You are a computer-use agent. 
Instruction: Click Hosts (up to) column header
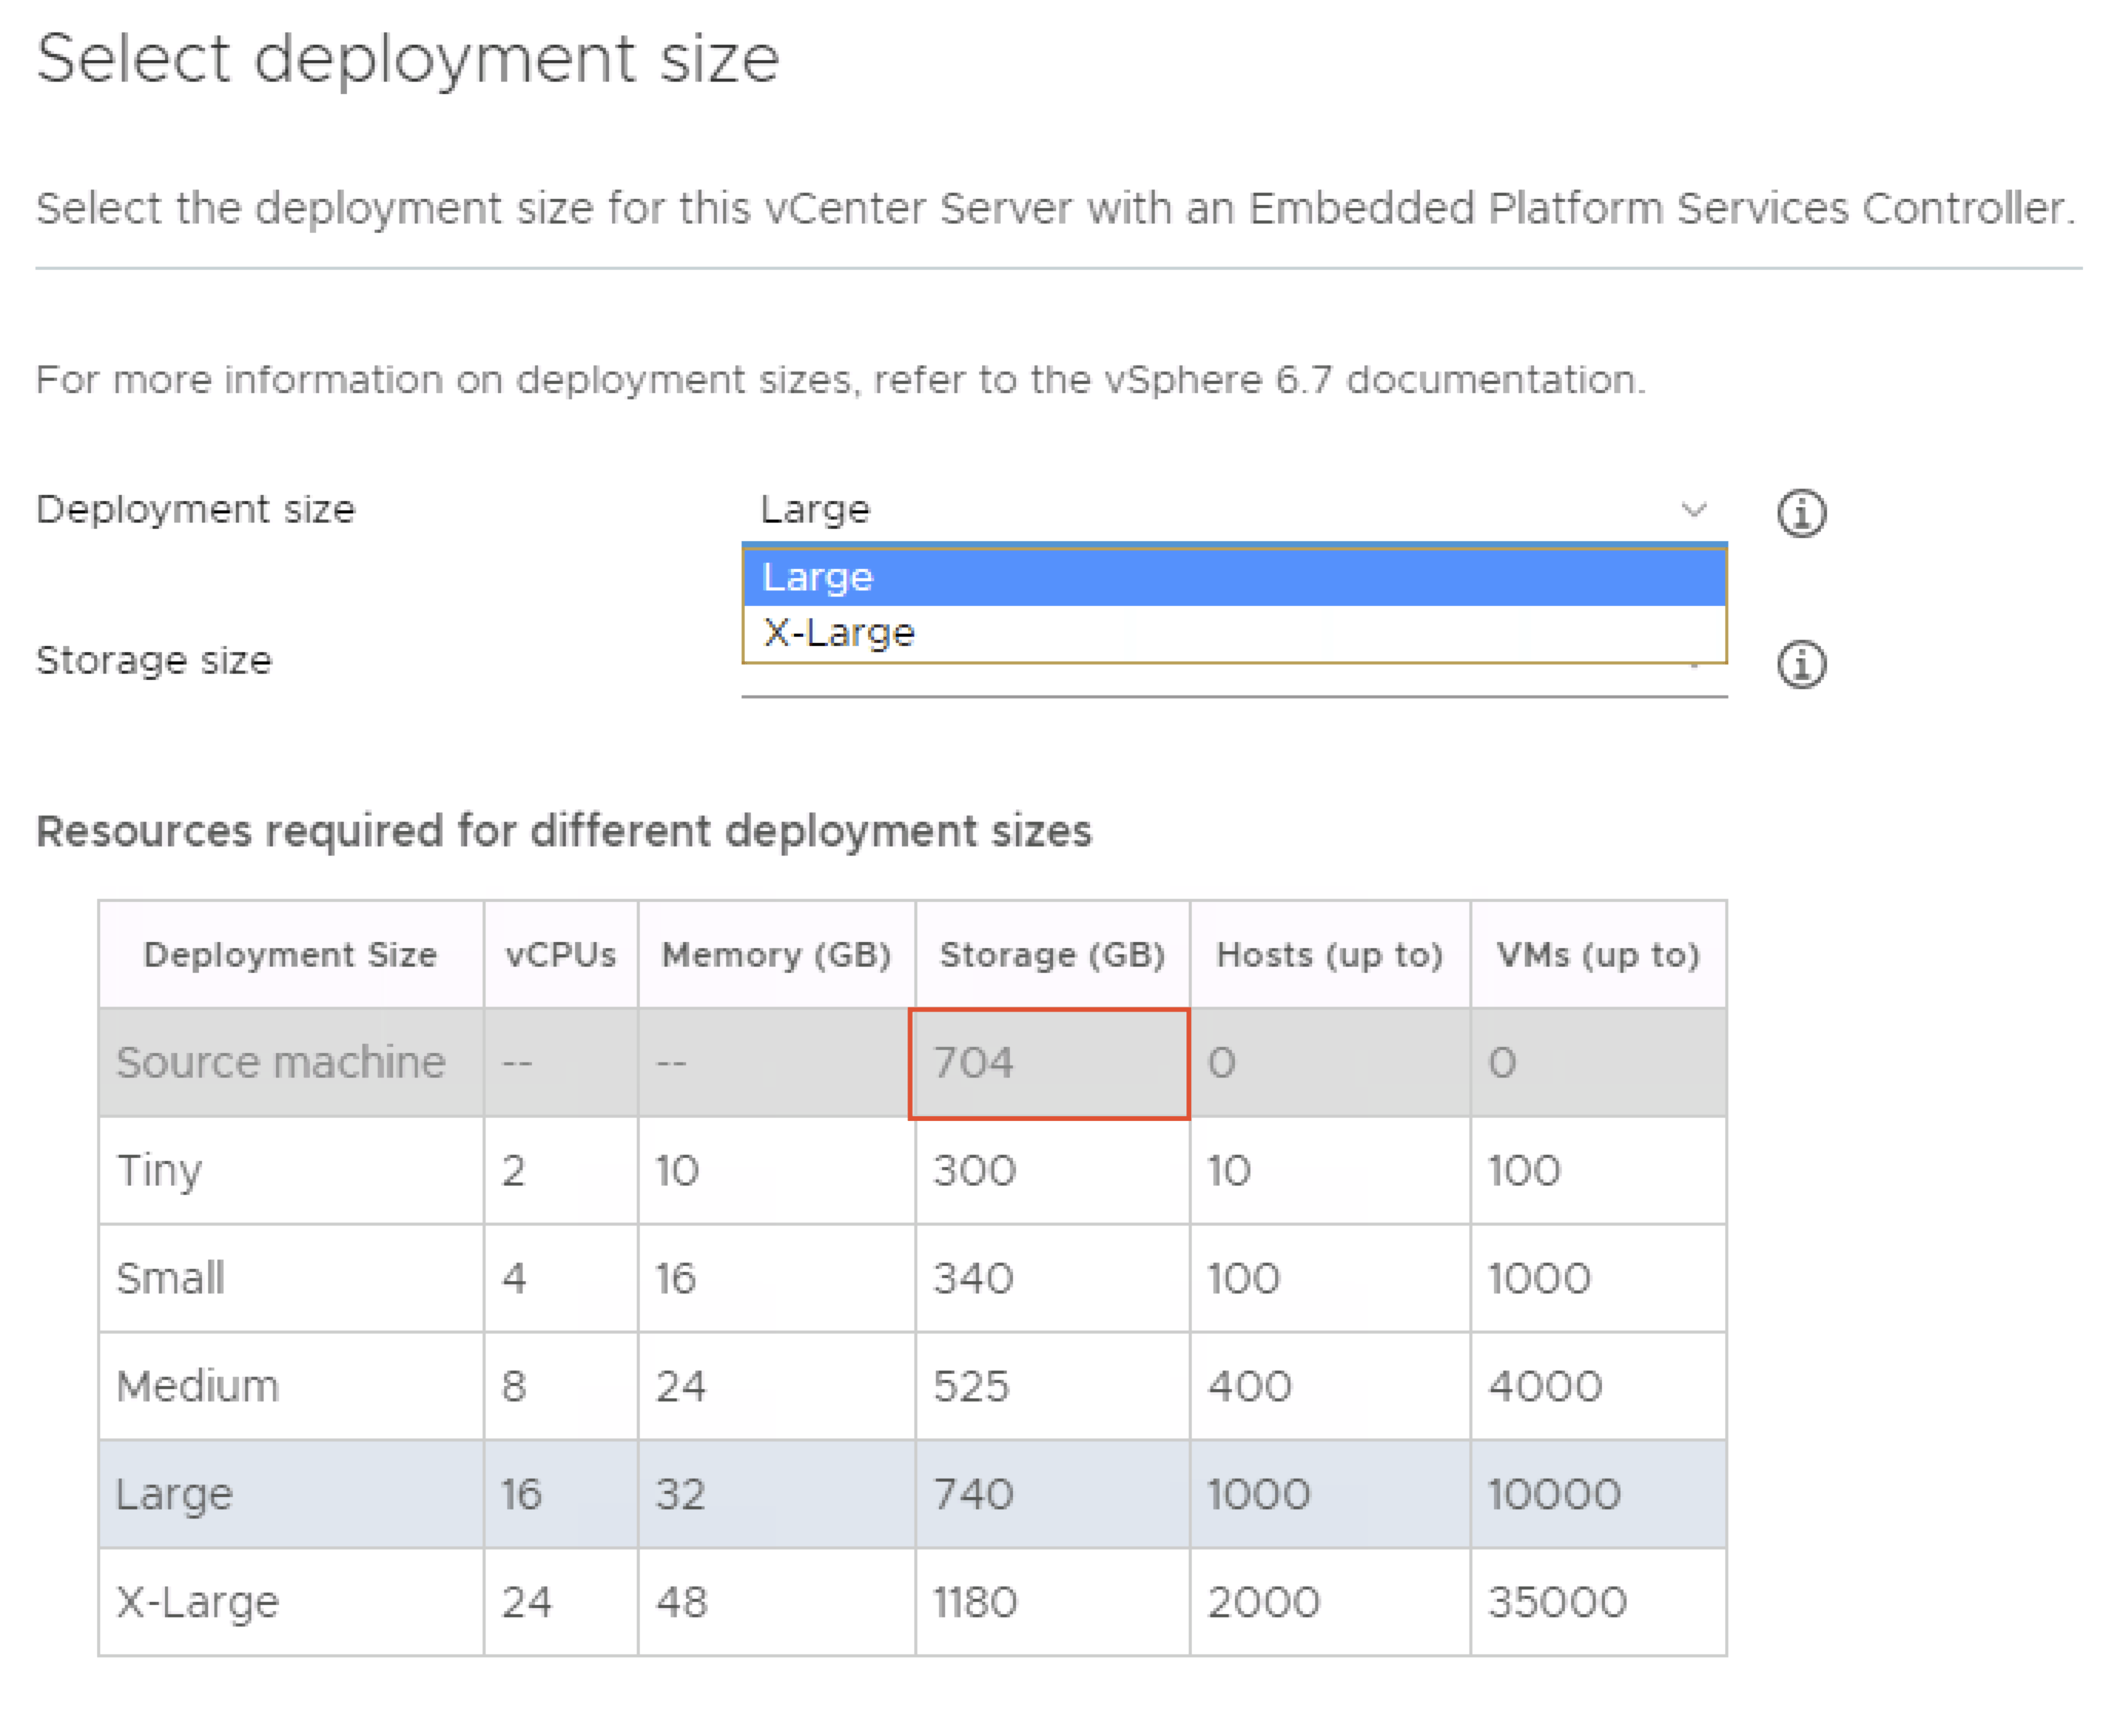point(1328,954)
